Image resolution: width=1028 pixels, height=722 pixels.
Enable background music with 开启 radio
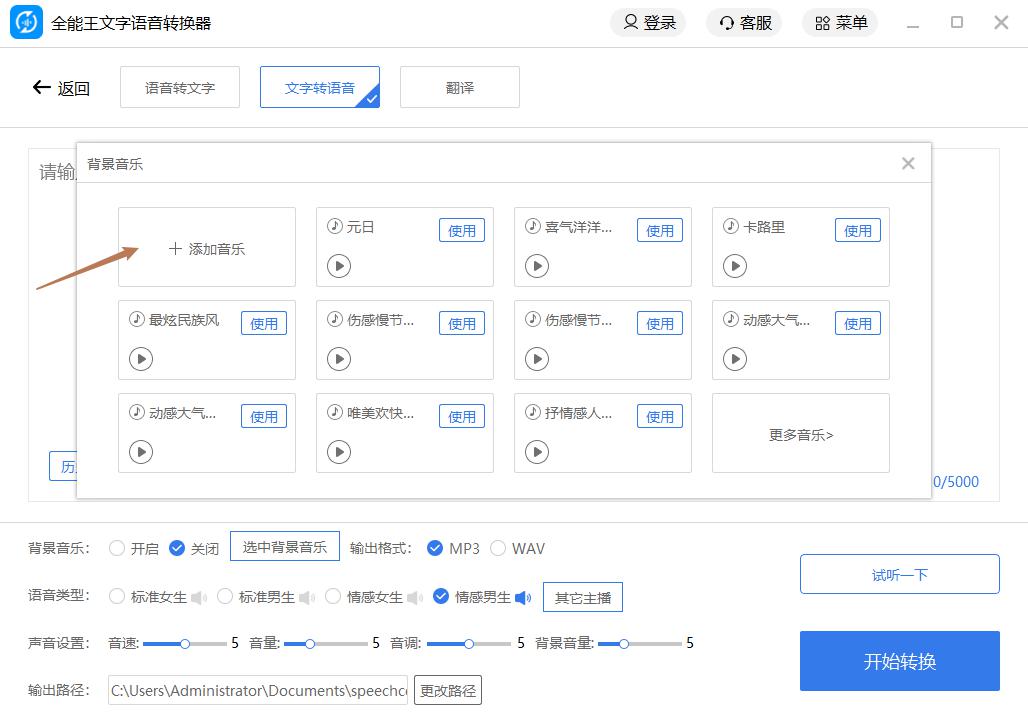coord(117,548)
